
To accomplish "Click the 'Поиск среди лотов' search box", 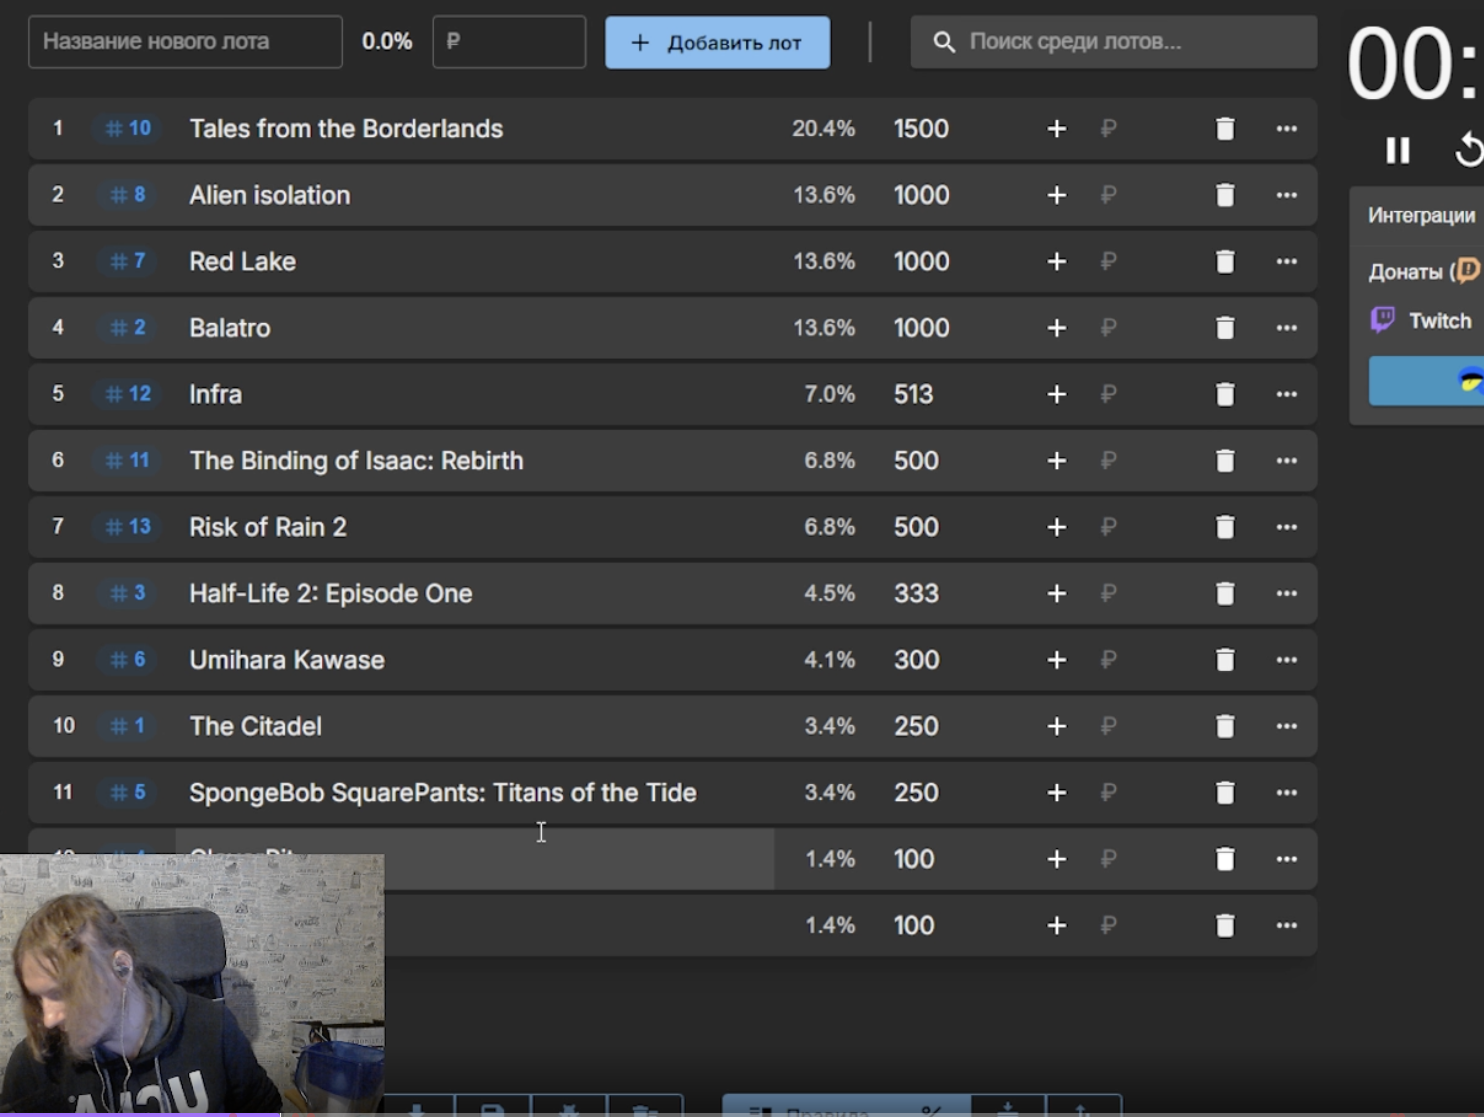I will pyautogui.click(x=1113, y=42).
